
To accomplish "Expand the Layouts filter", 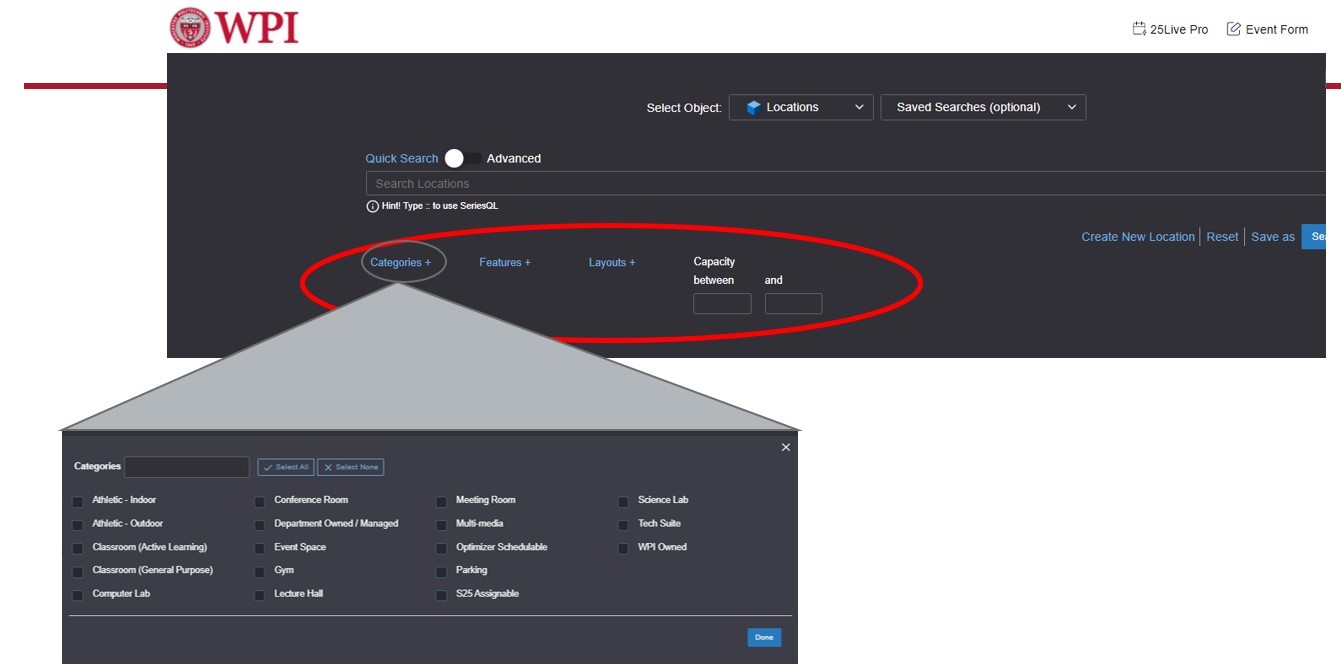I will [611, 262].
